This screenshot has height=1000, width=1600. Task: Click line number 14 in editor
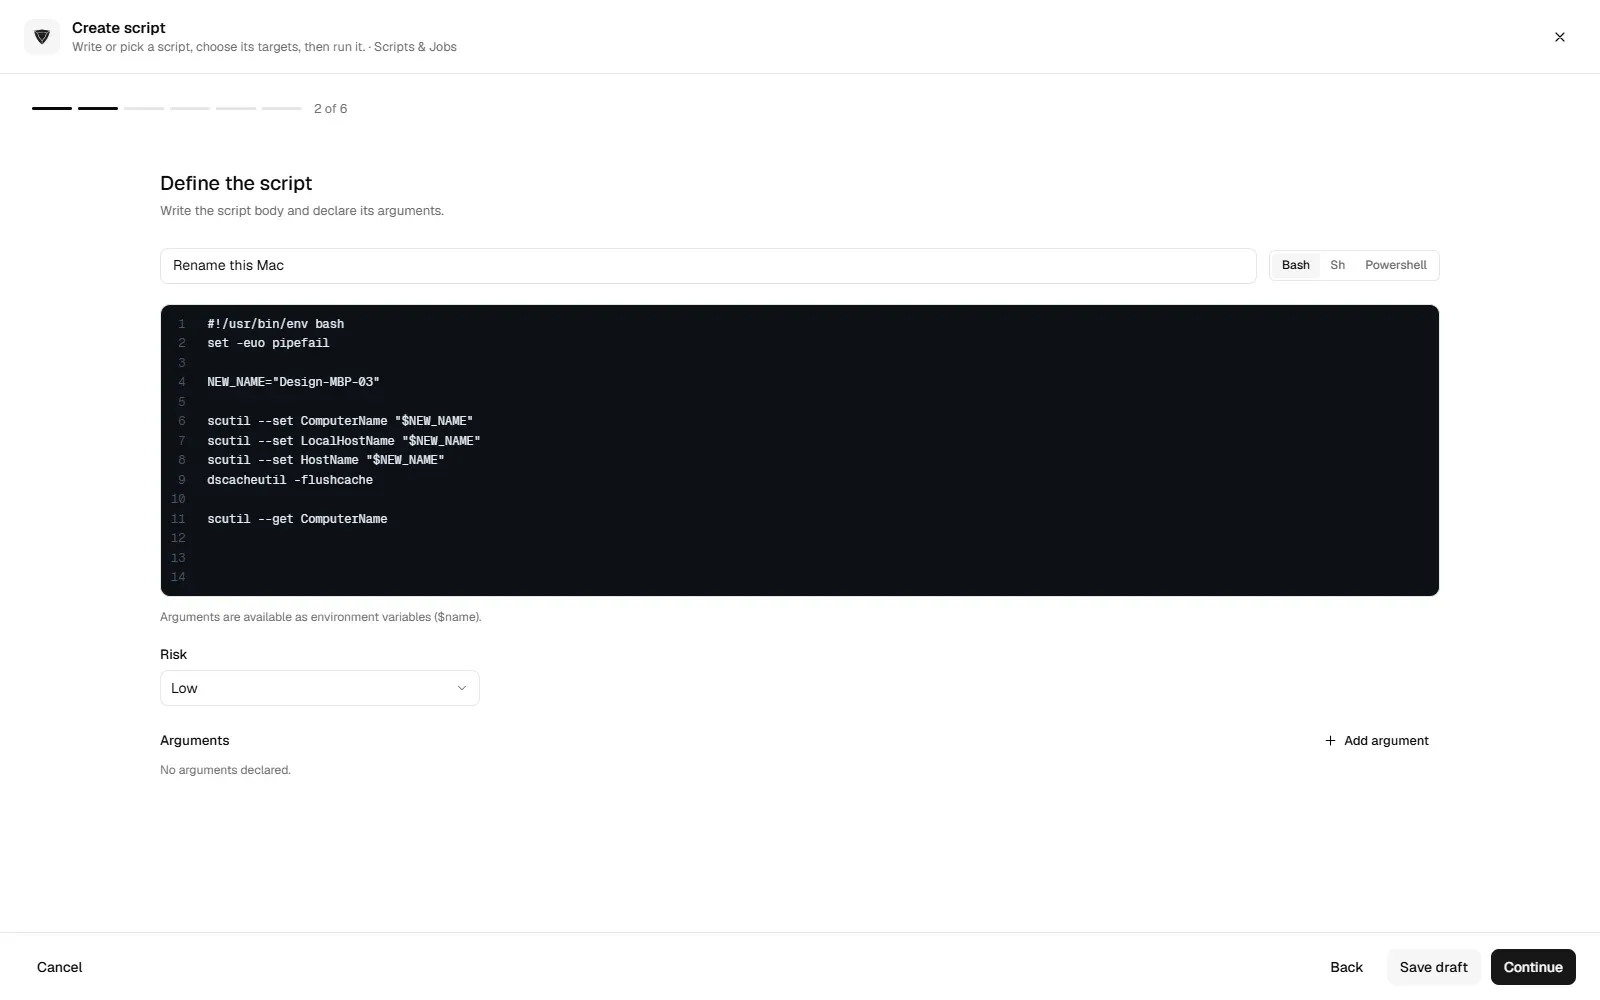point(178,577)
